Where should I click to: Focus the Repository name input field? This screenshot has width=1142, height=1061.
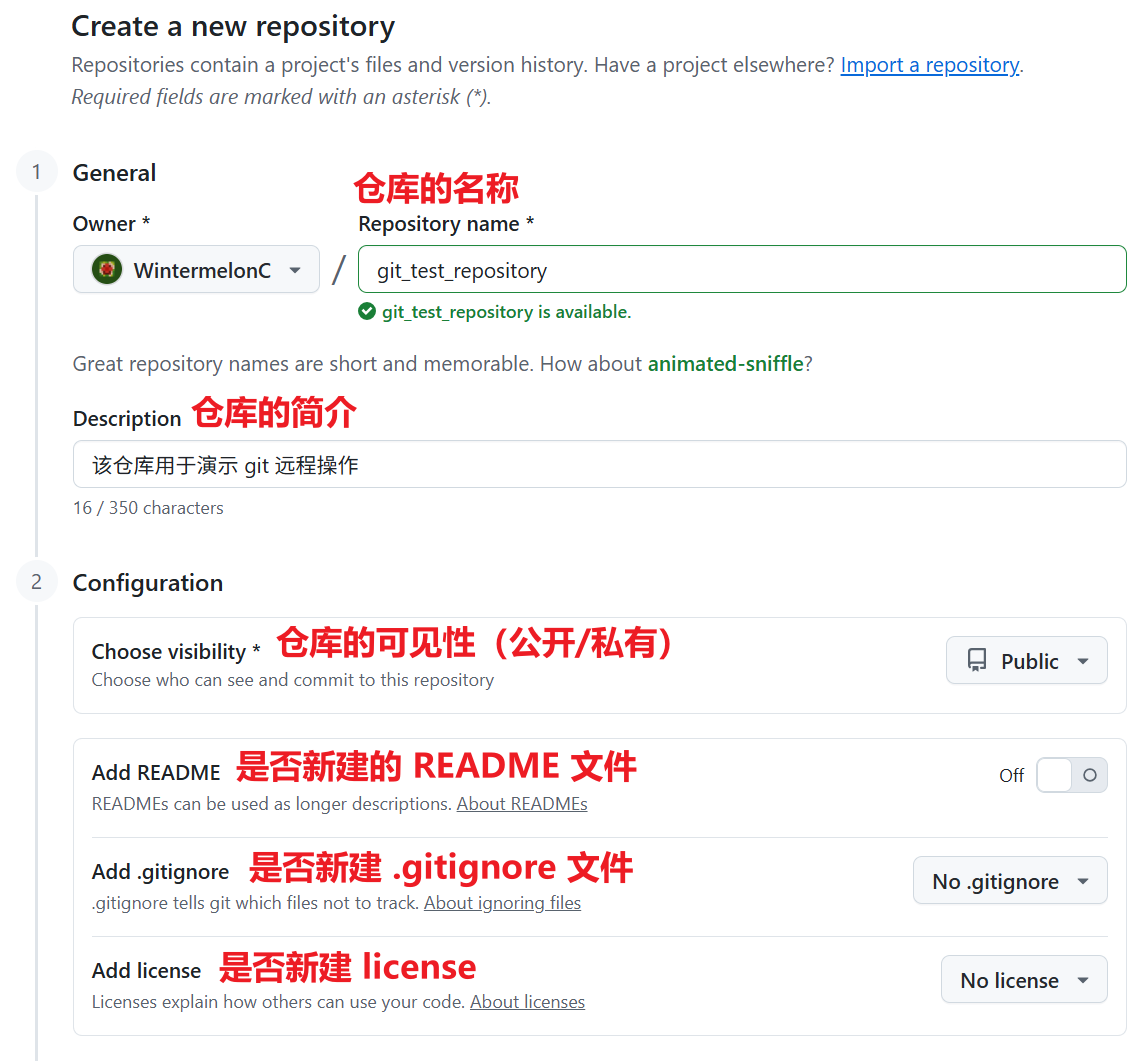(742, 269)
